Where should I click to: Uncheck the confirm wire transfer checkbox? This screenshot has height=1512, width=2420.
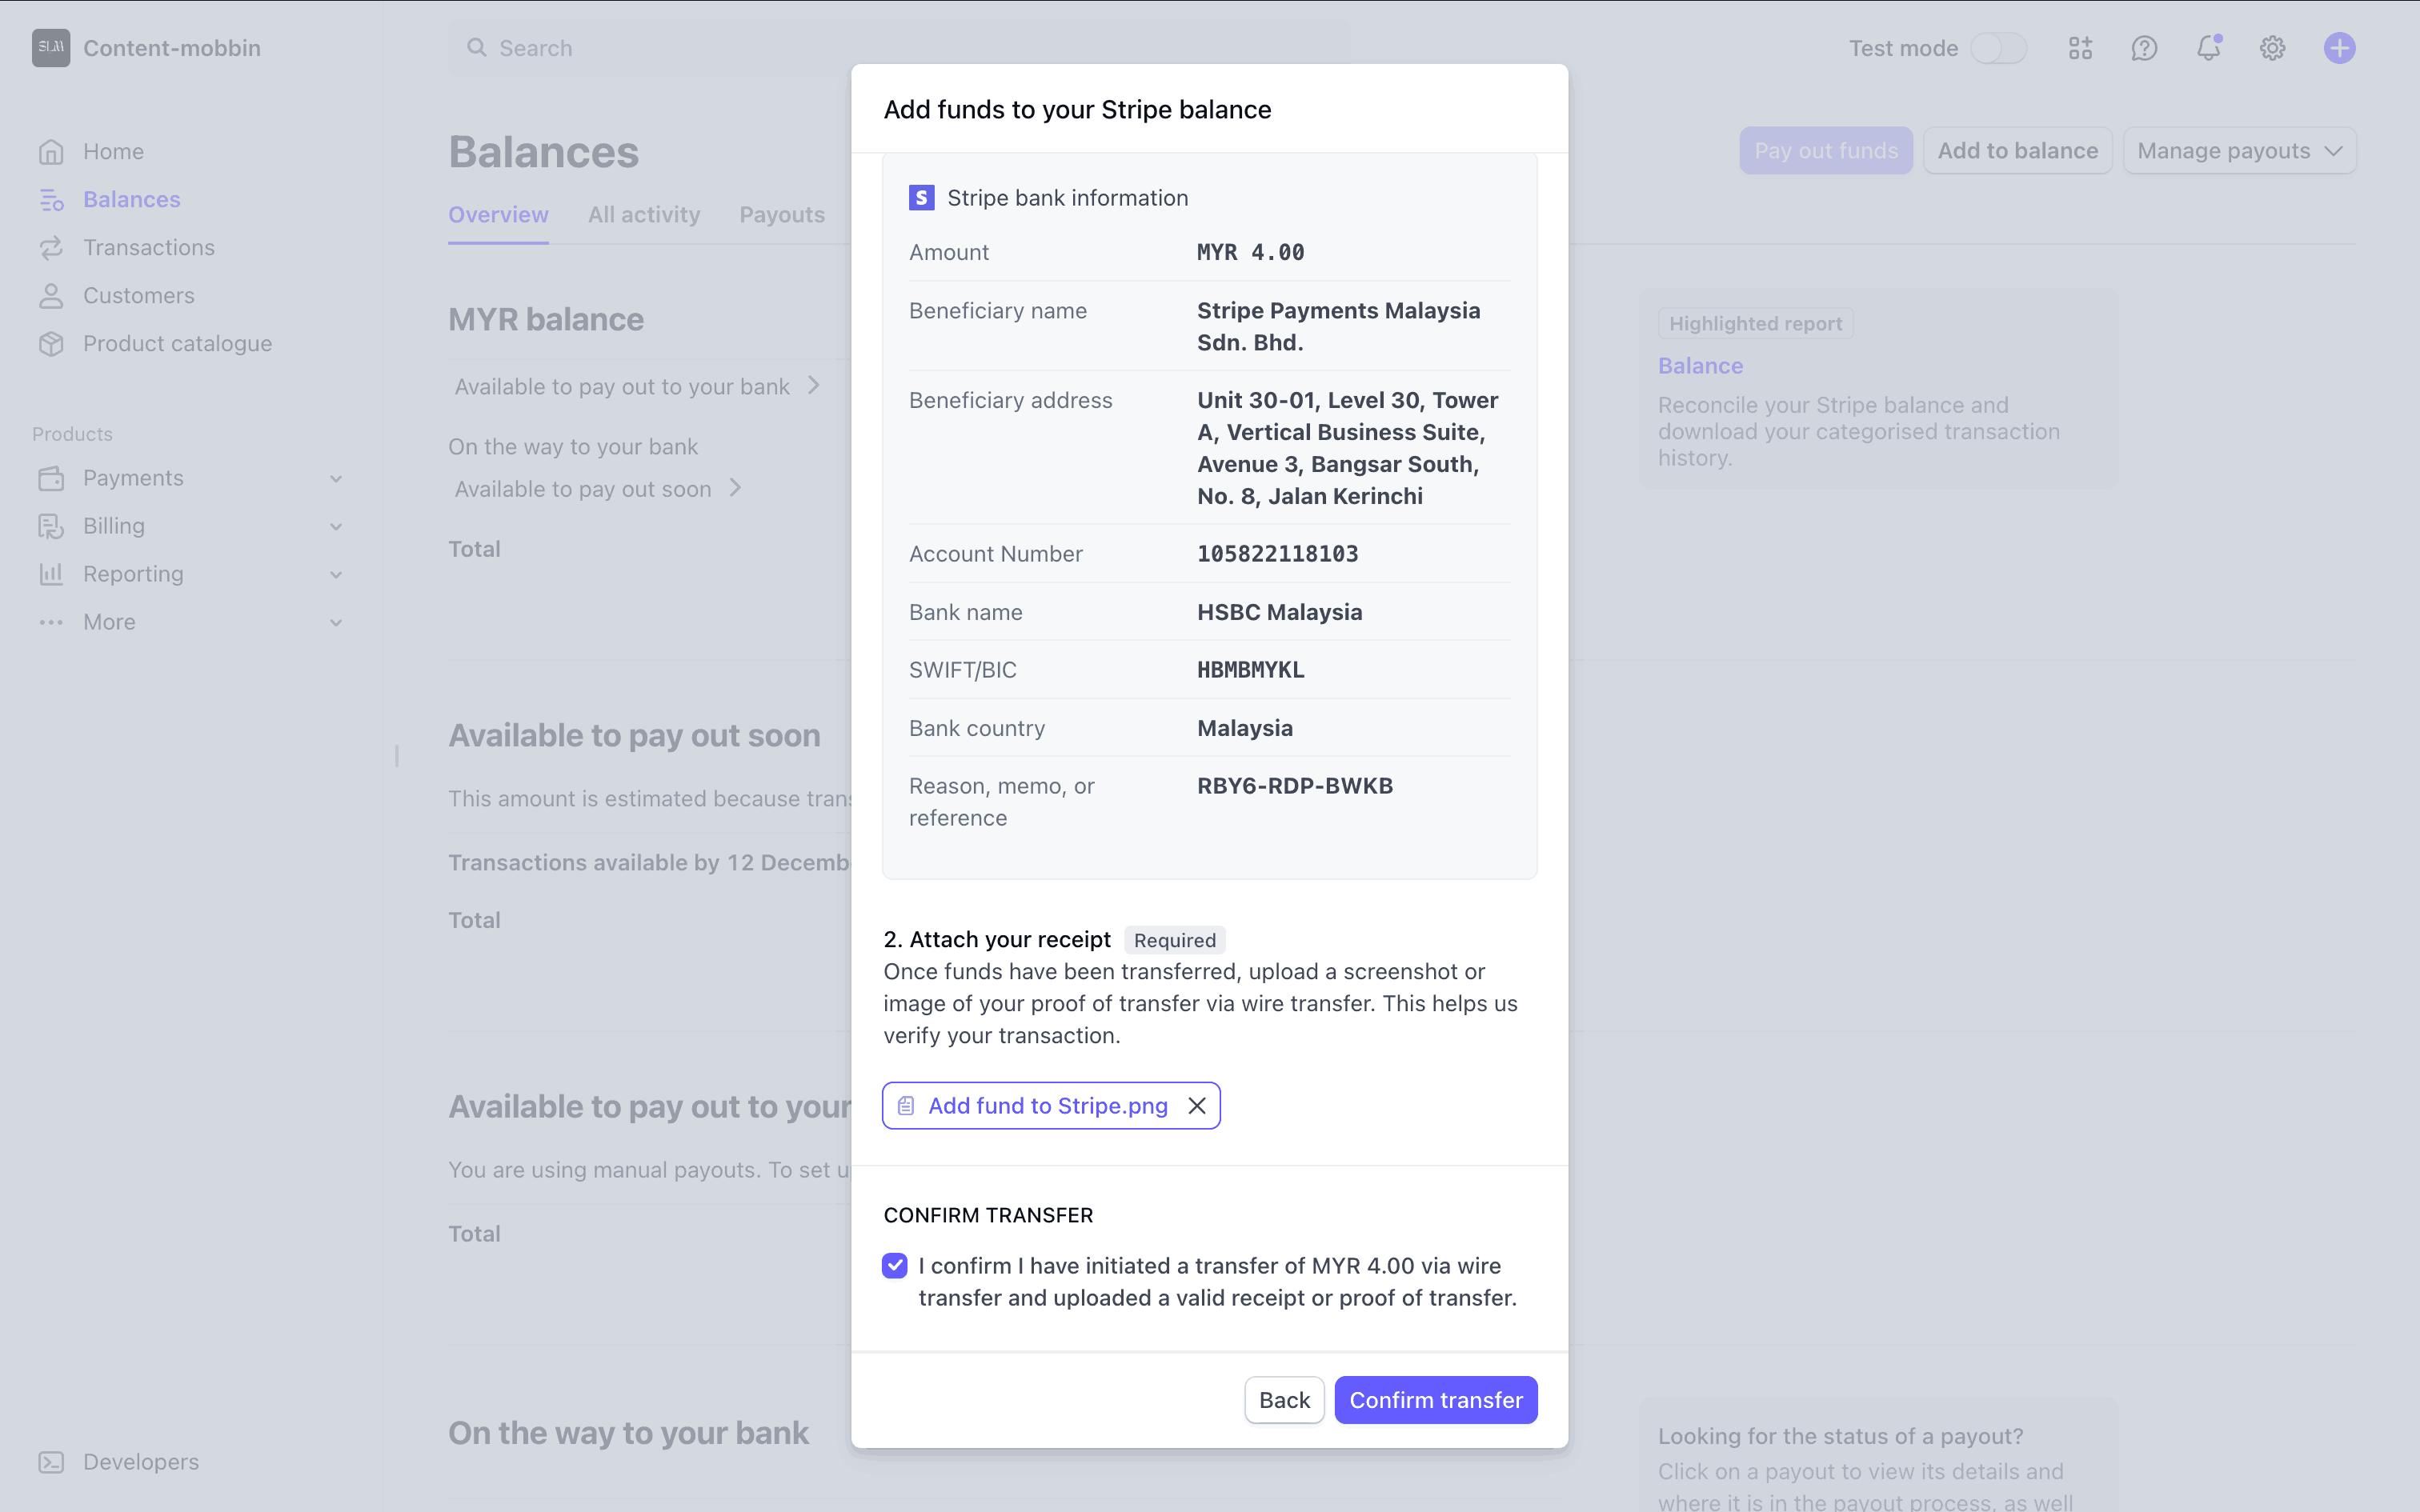895,1266
